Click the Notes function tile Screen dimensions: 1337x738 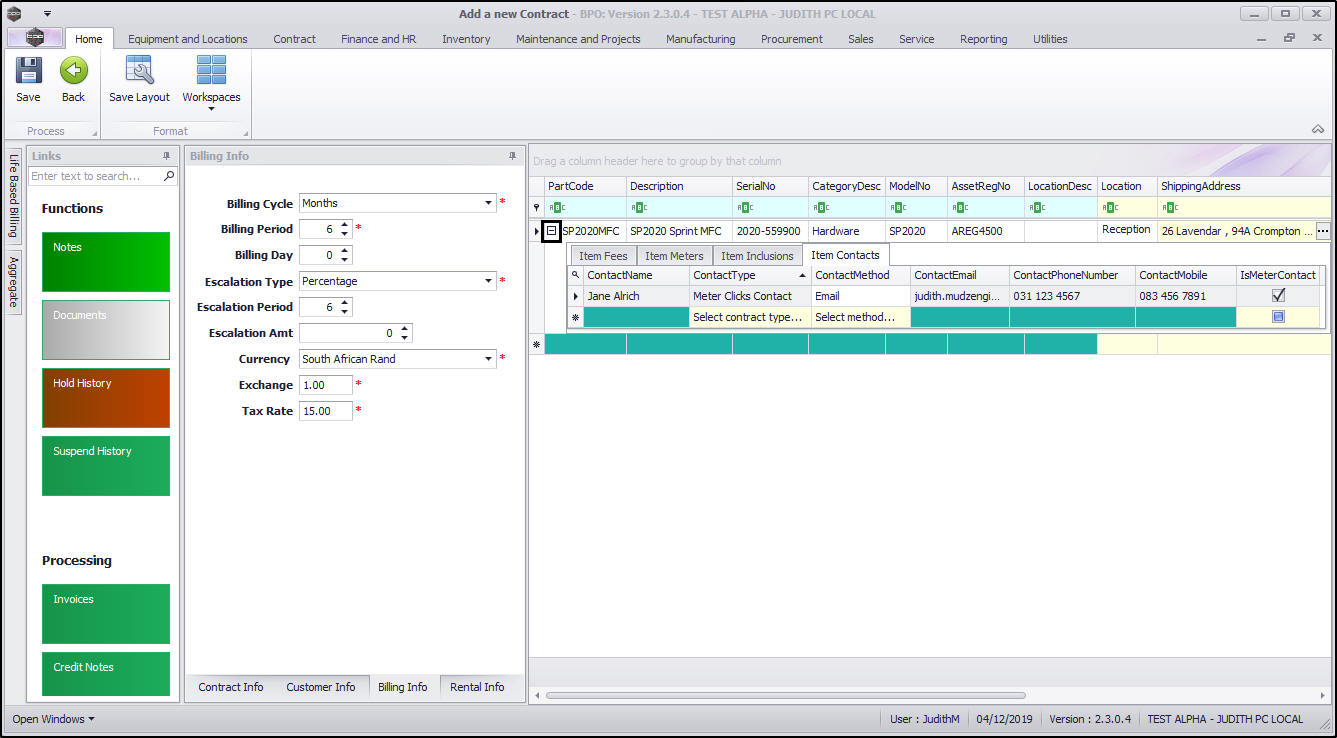(x=106, y=261)
